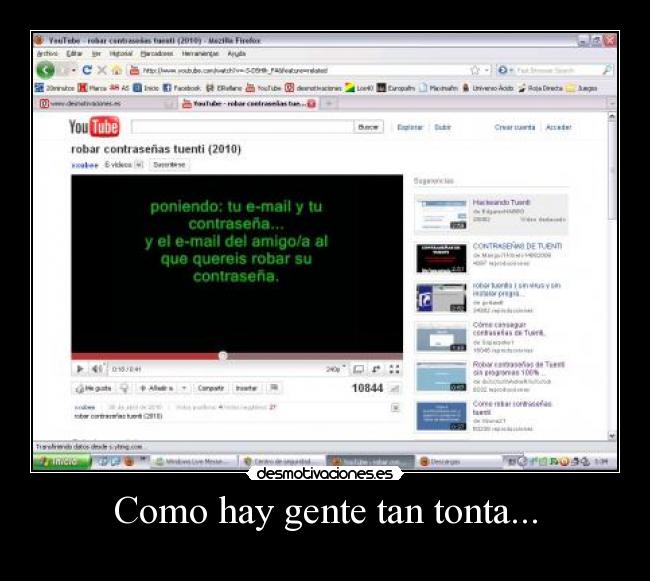650x581 pixels.
Task: Open the Historial menu
Action: (x=121, y=54)
